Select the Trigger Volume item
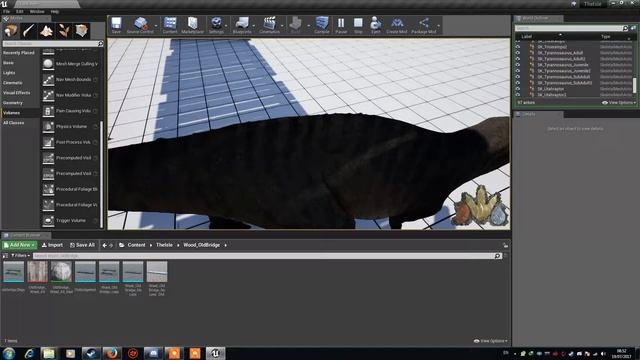The height and width of the screenshot is (360, 640). [70, 220]
